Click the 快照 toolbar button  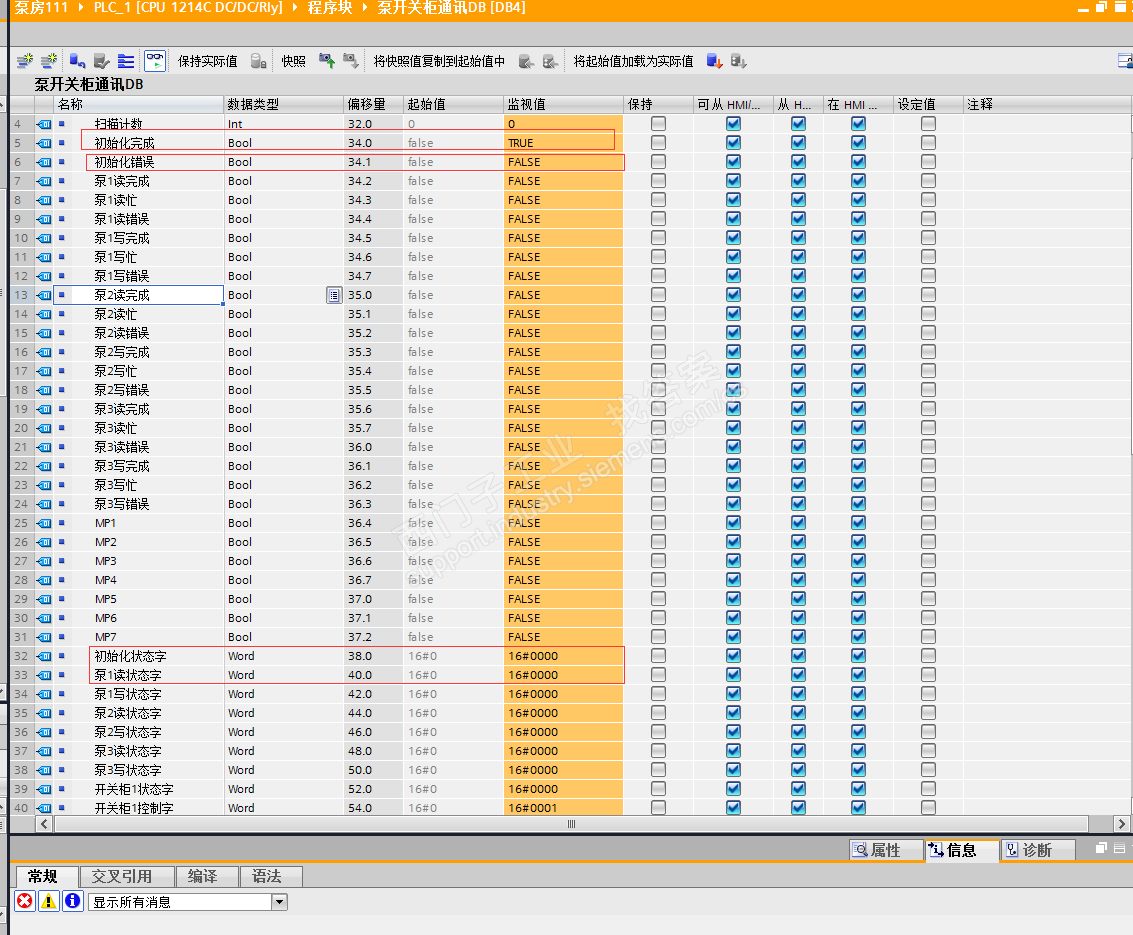pos(293,61)
